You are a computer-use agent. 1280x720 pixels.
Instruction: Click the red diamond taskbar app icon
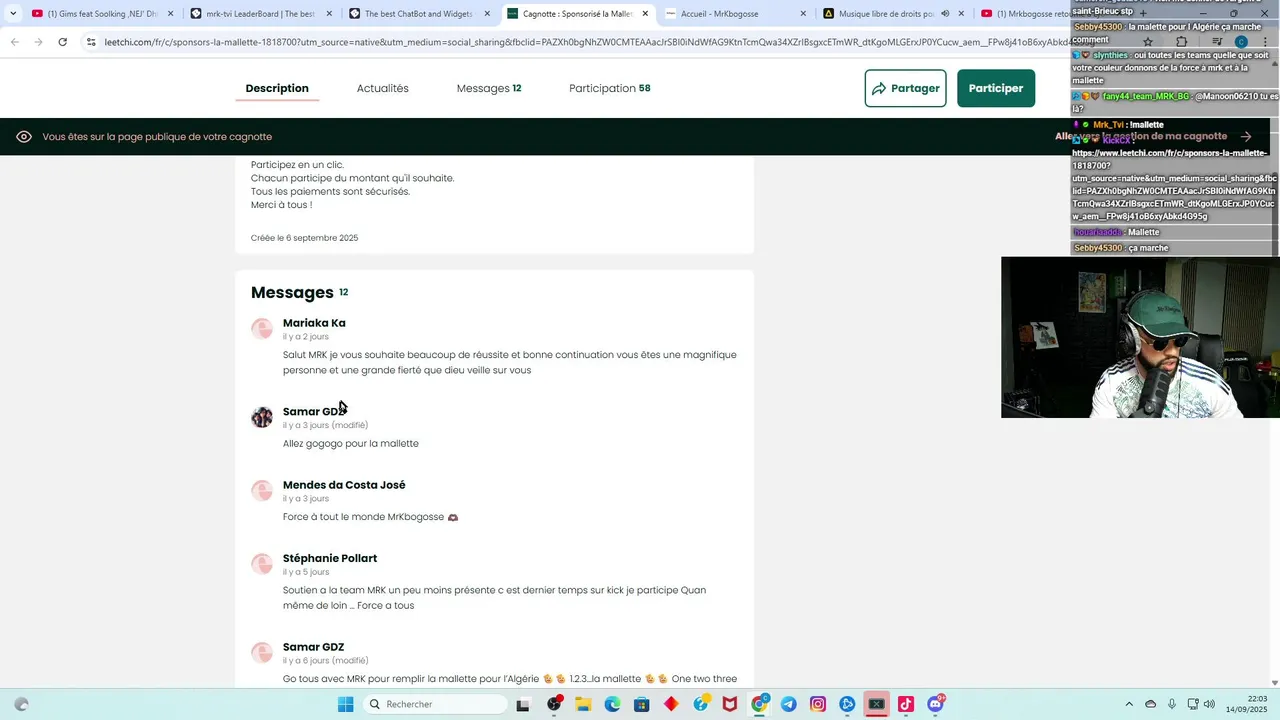tap(671, 704)
